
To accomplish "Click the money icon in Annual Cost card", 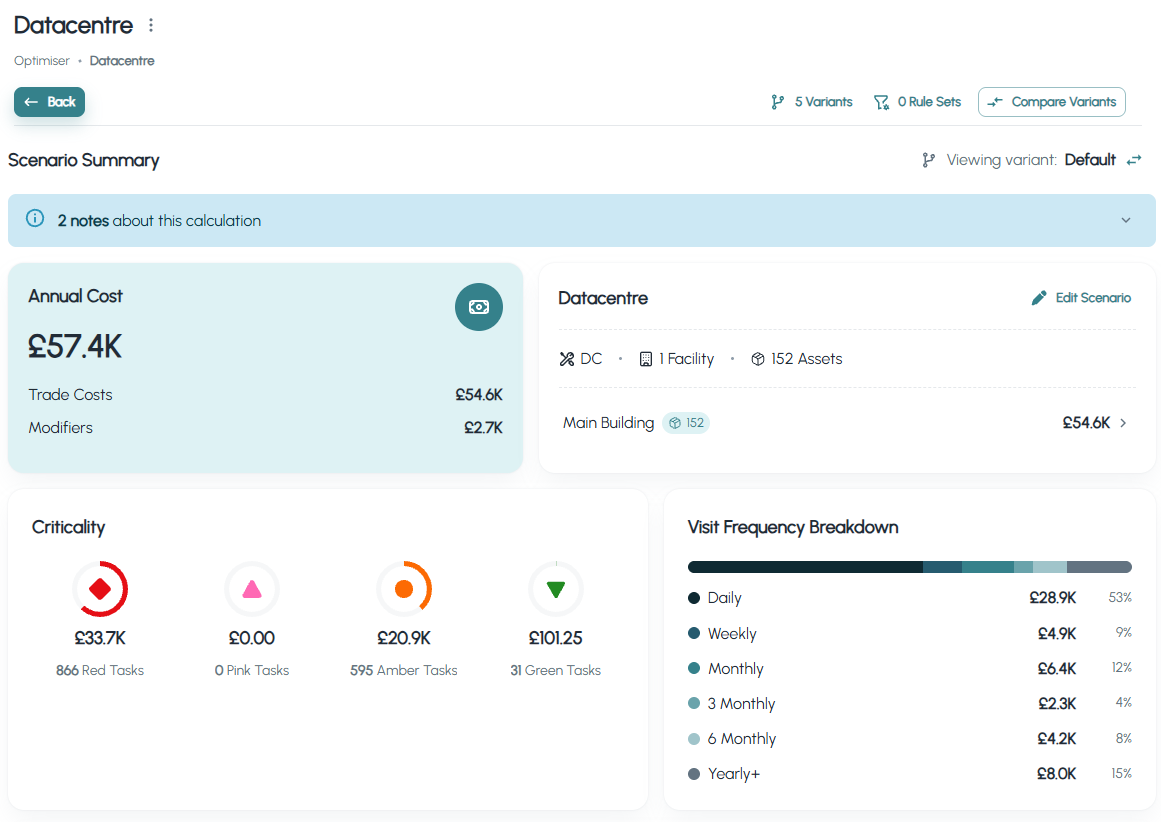I will 478,307.
